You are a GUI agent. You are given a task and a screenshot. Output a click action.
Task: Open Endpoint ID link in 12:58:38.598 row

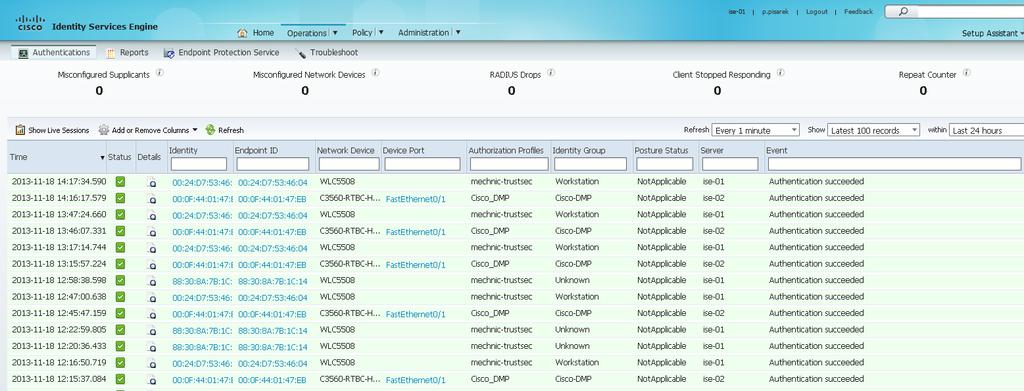272,281
